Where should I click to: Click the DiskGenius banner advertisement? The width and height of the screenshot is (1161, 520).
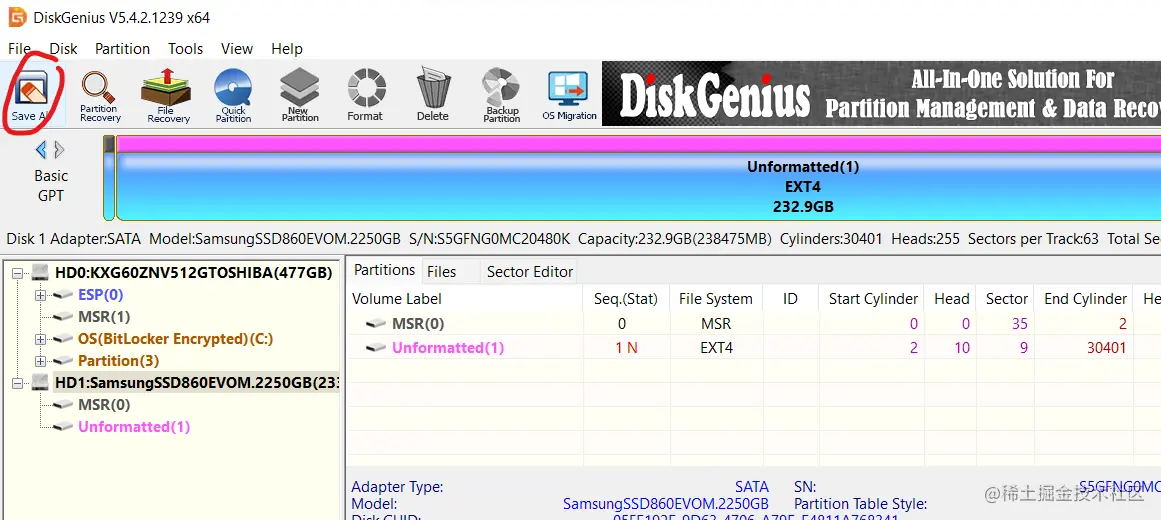881,94
